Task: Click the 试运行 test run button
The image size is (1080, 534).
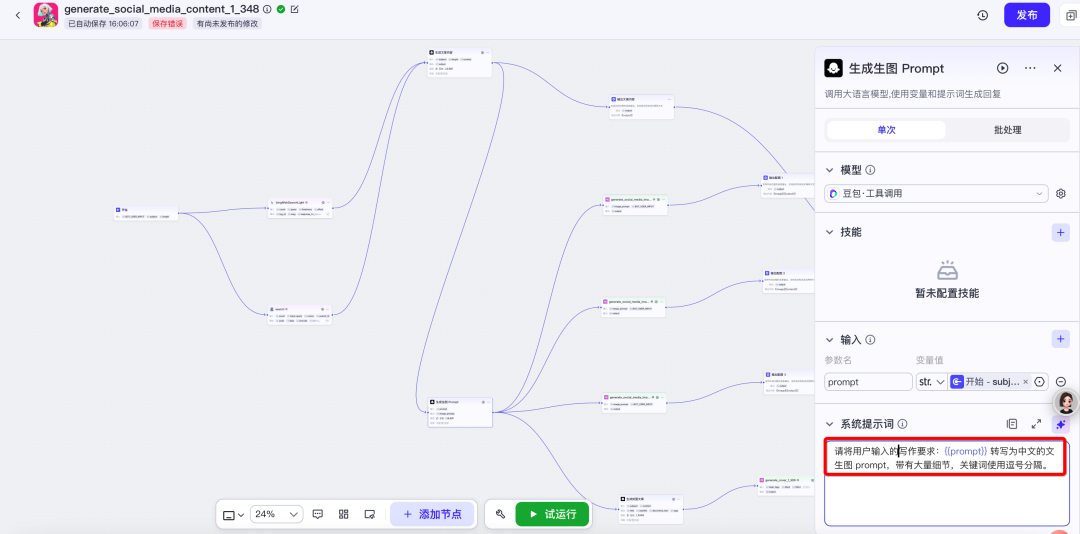Action: tap(552, 514)
